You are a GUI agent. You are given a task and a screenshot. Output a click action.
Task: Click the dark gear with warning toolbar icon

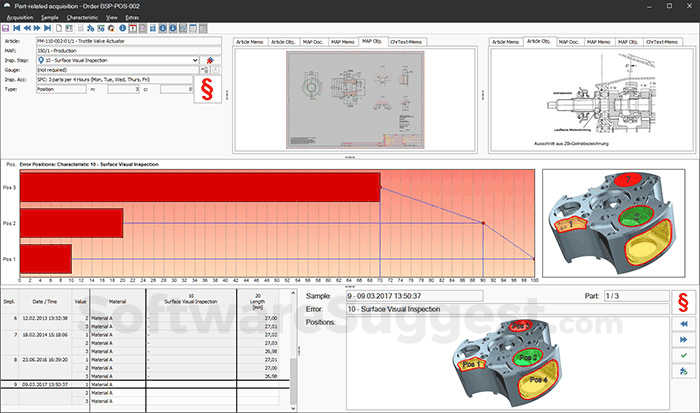pyautogui.click(x=111, y=28)
